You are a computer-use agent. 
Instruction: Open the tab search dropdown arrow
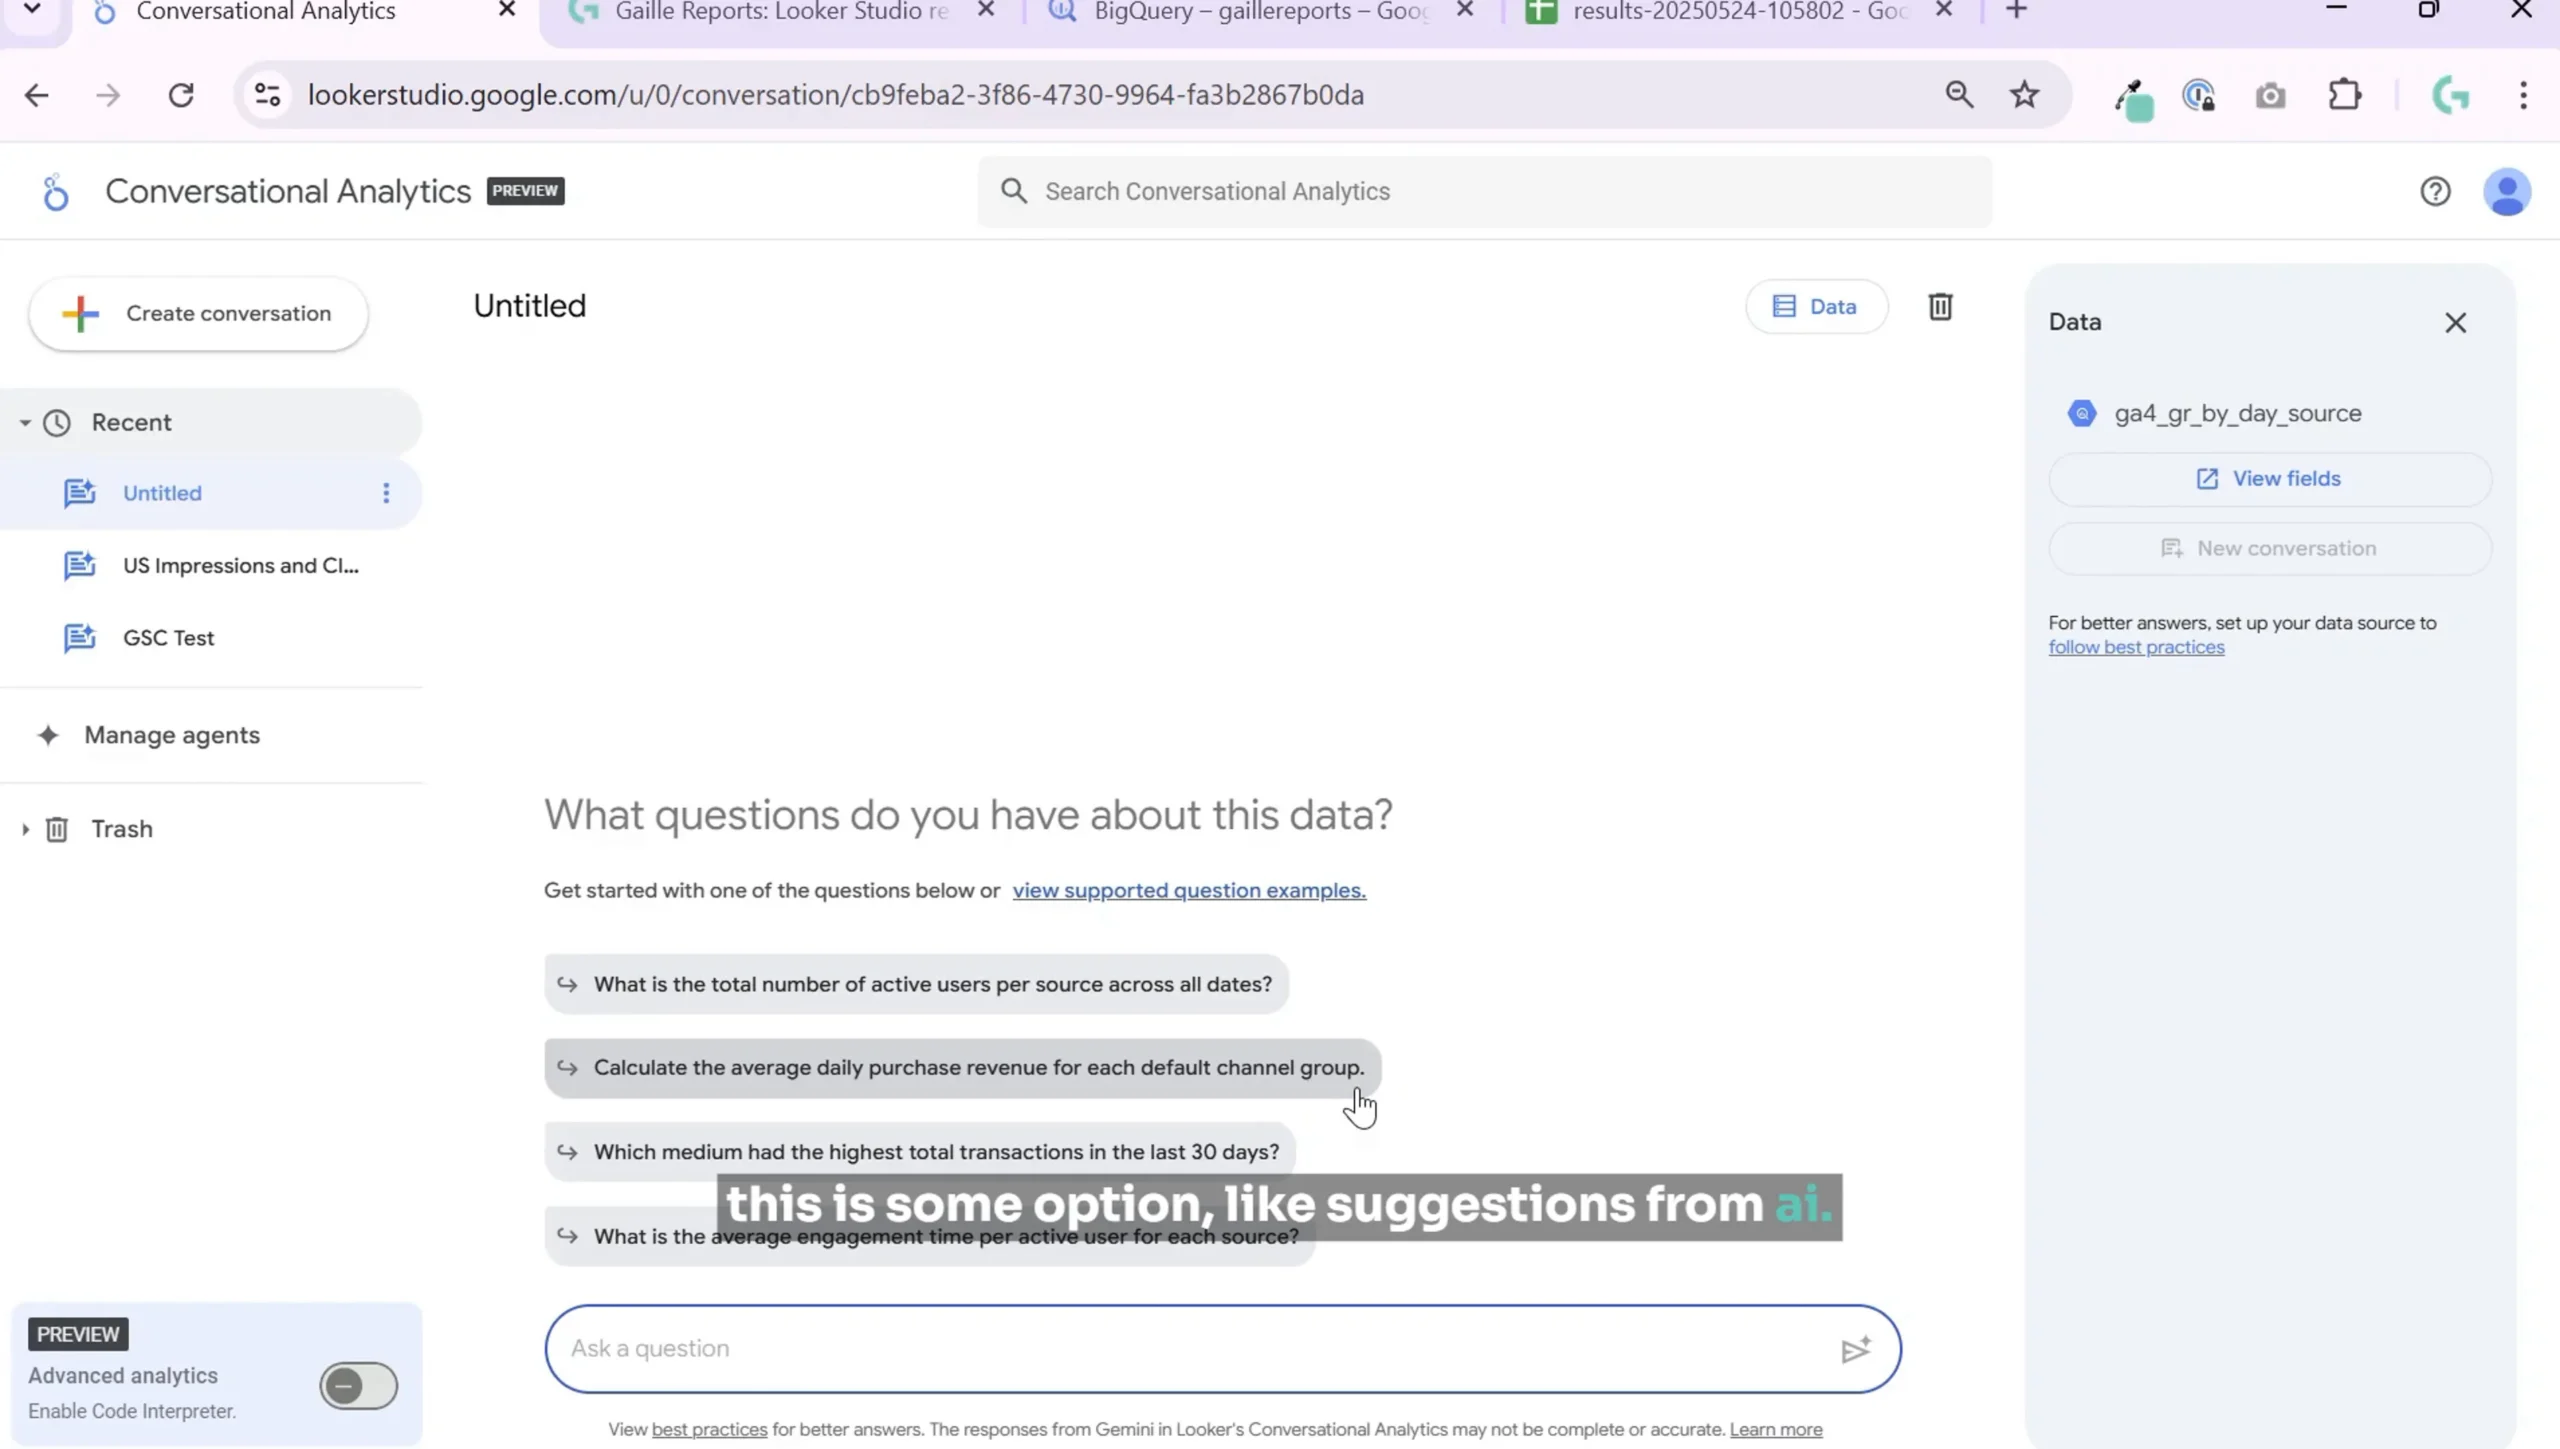coord(32,10)
